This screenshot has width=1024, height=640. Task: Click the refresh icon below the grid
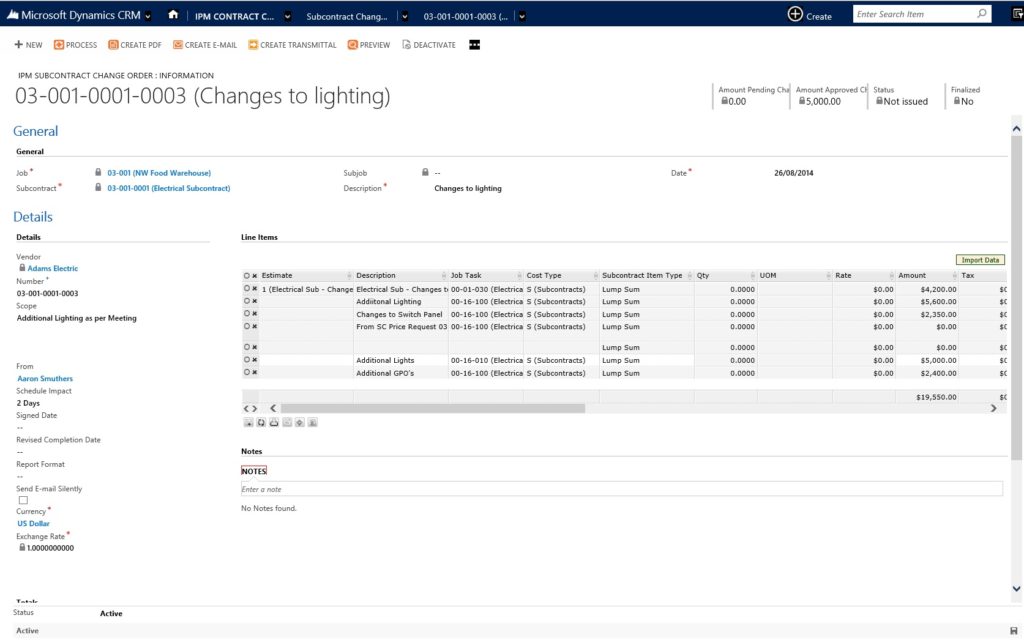[261, 423]
